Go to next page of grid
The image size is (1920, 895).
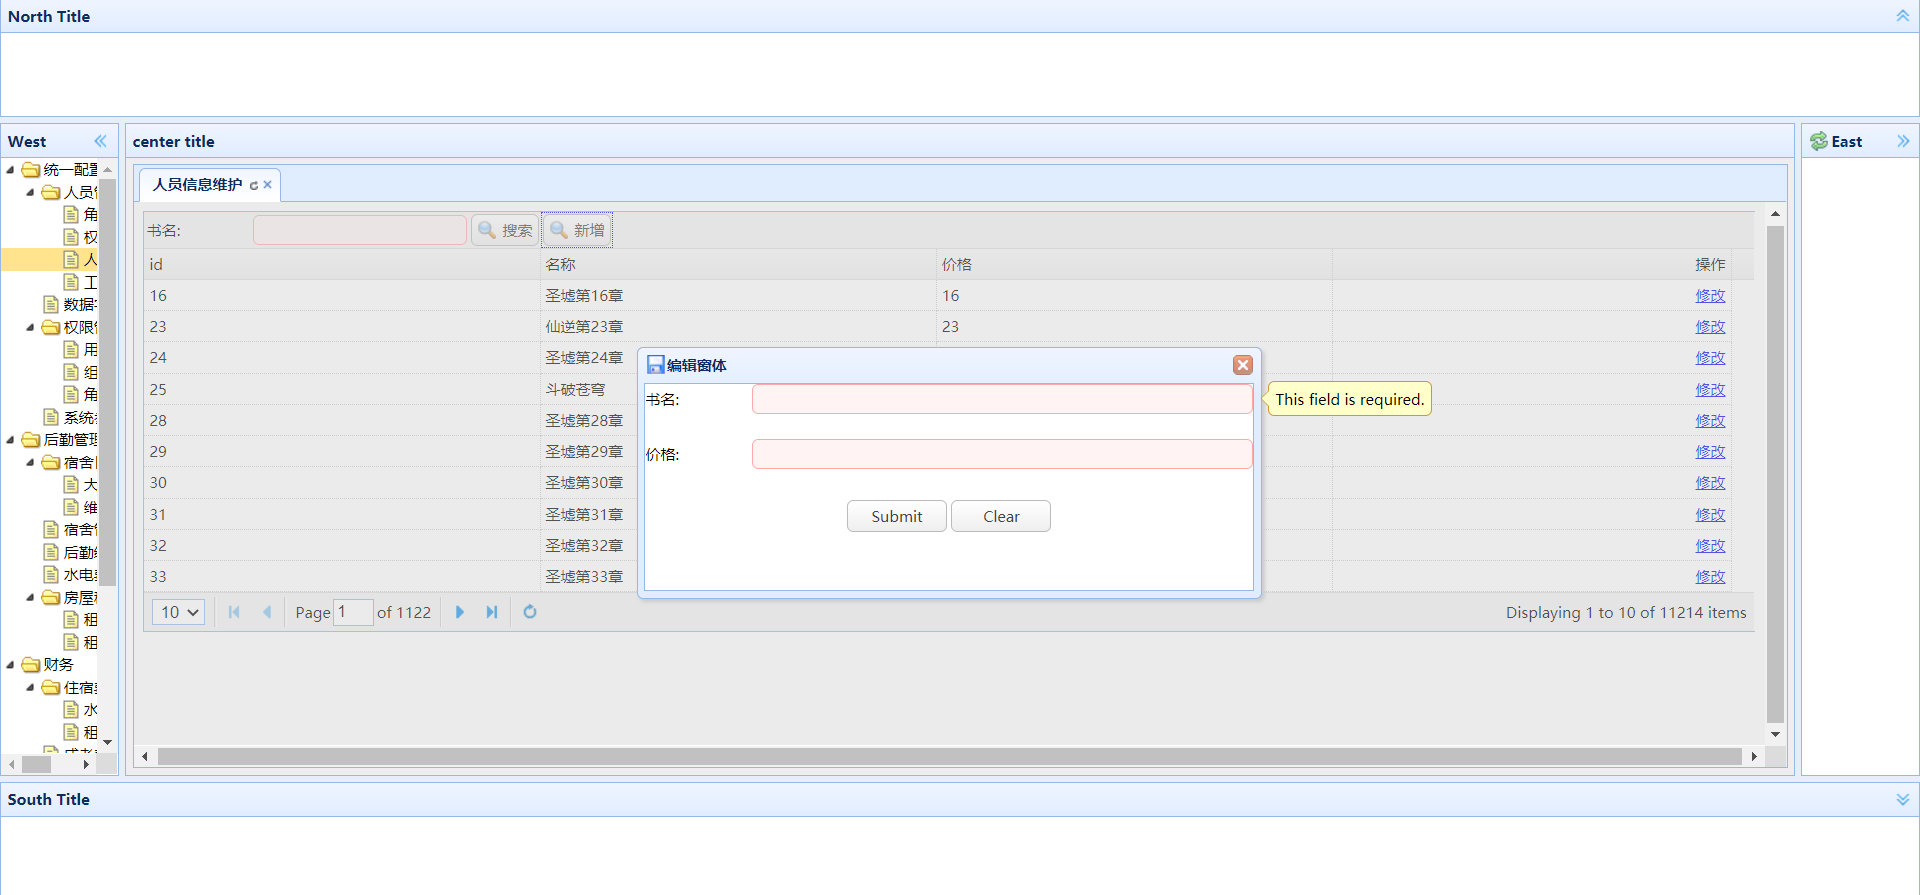[460, 612]
